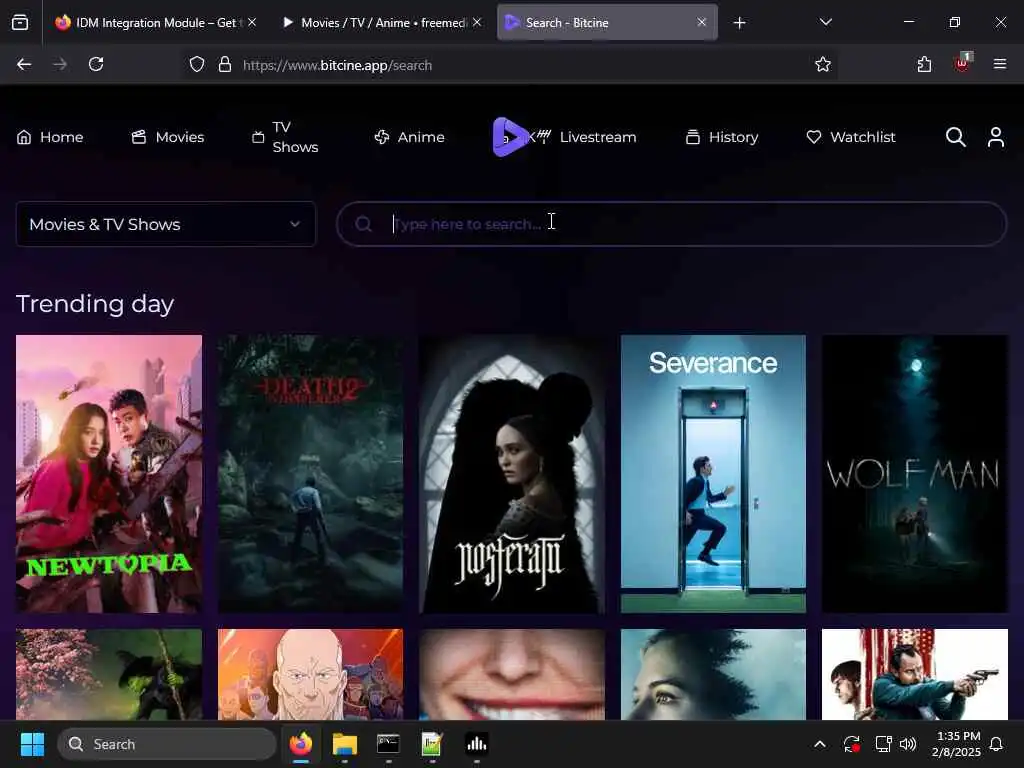The width and height of the screenshot is (1024, 768).
Task: Click the Bitcine play logo
Action: [x=509, y=137]
